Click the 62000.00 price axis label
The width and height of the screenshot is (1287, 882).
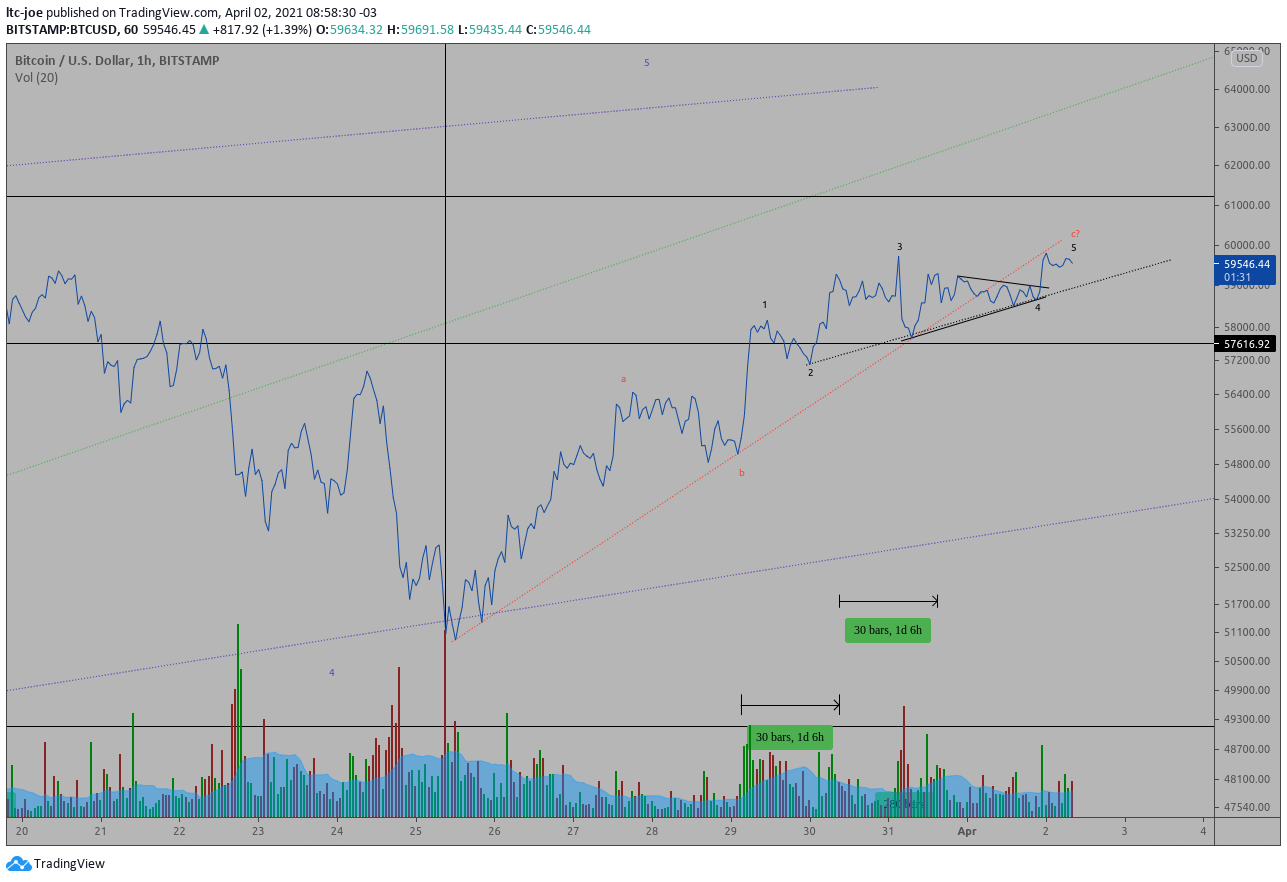click(x=1246, y=166)
